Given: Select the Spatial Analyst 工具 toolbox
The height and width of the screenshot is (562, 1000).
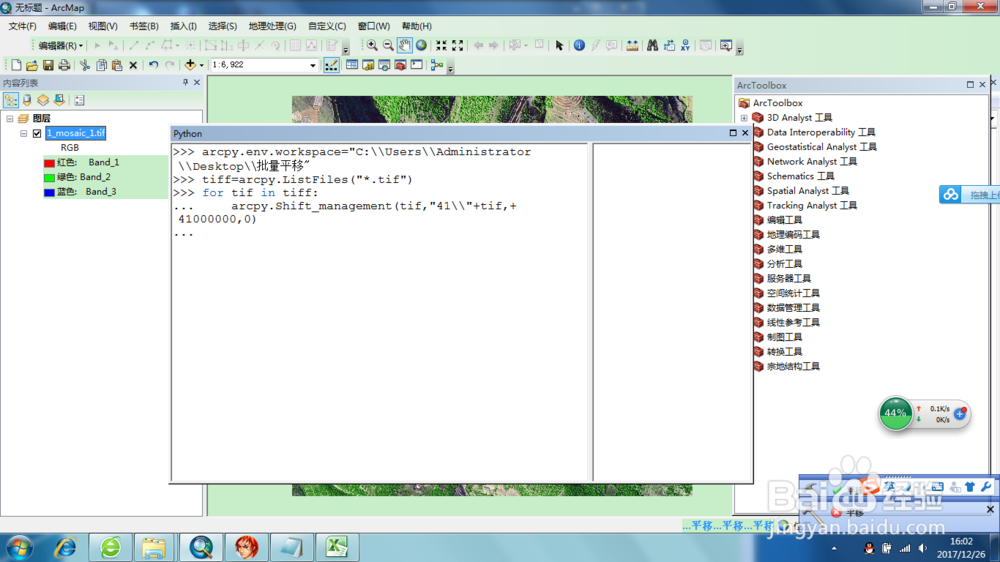Looking at the screenshot, I should pyautogui.click(x=807, y=191).
